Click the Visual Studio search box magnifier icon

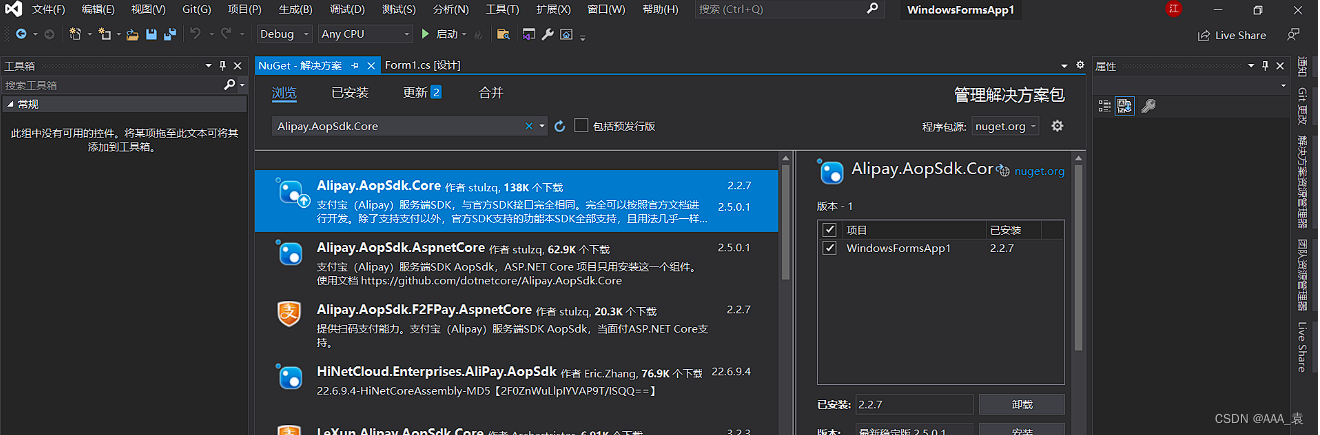[x=872, y=9]
